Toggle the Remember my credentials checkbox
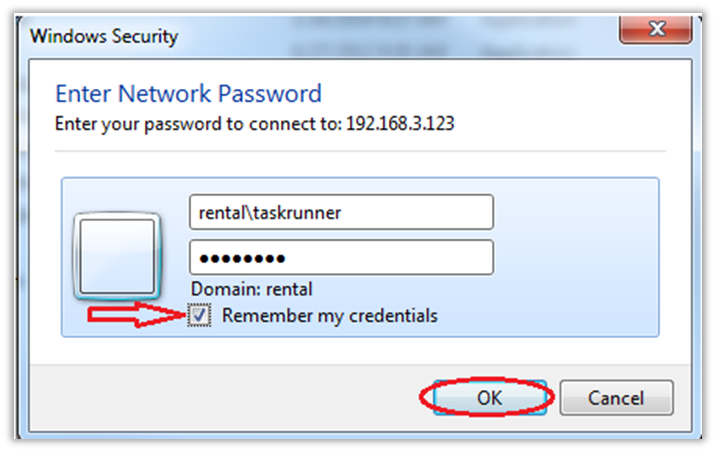The width and height of the screenshot is (716, 452). coord(200,316)
